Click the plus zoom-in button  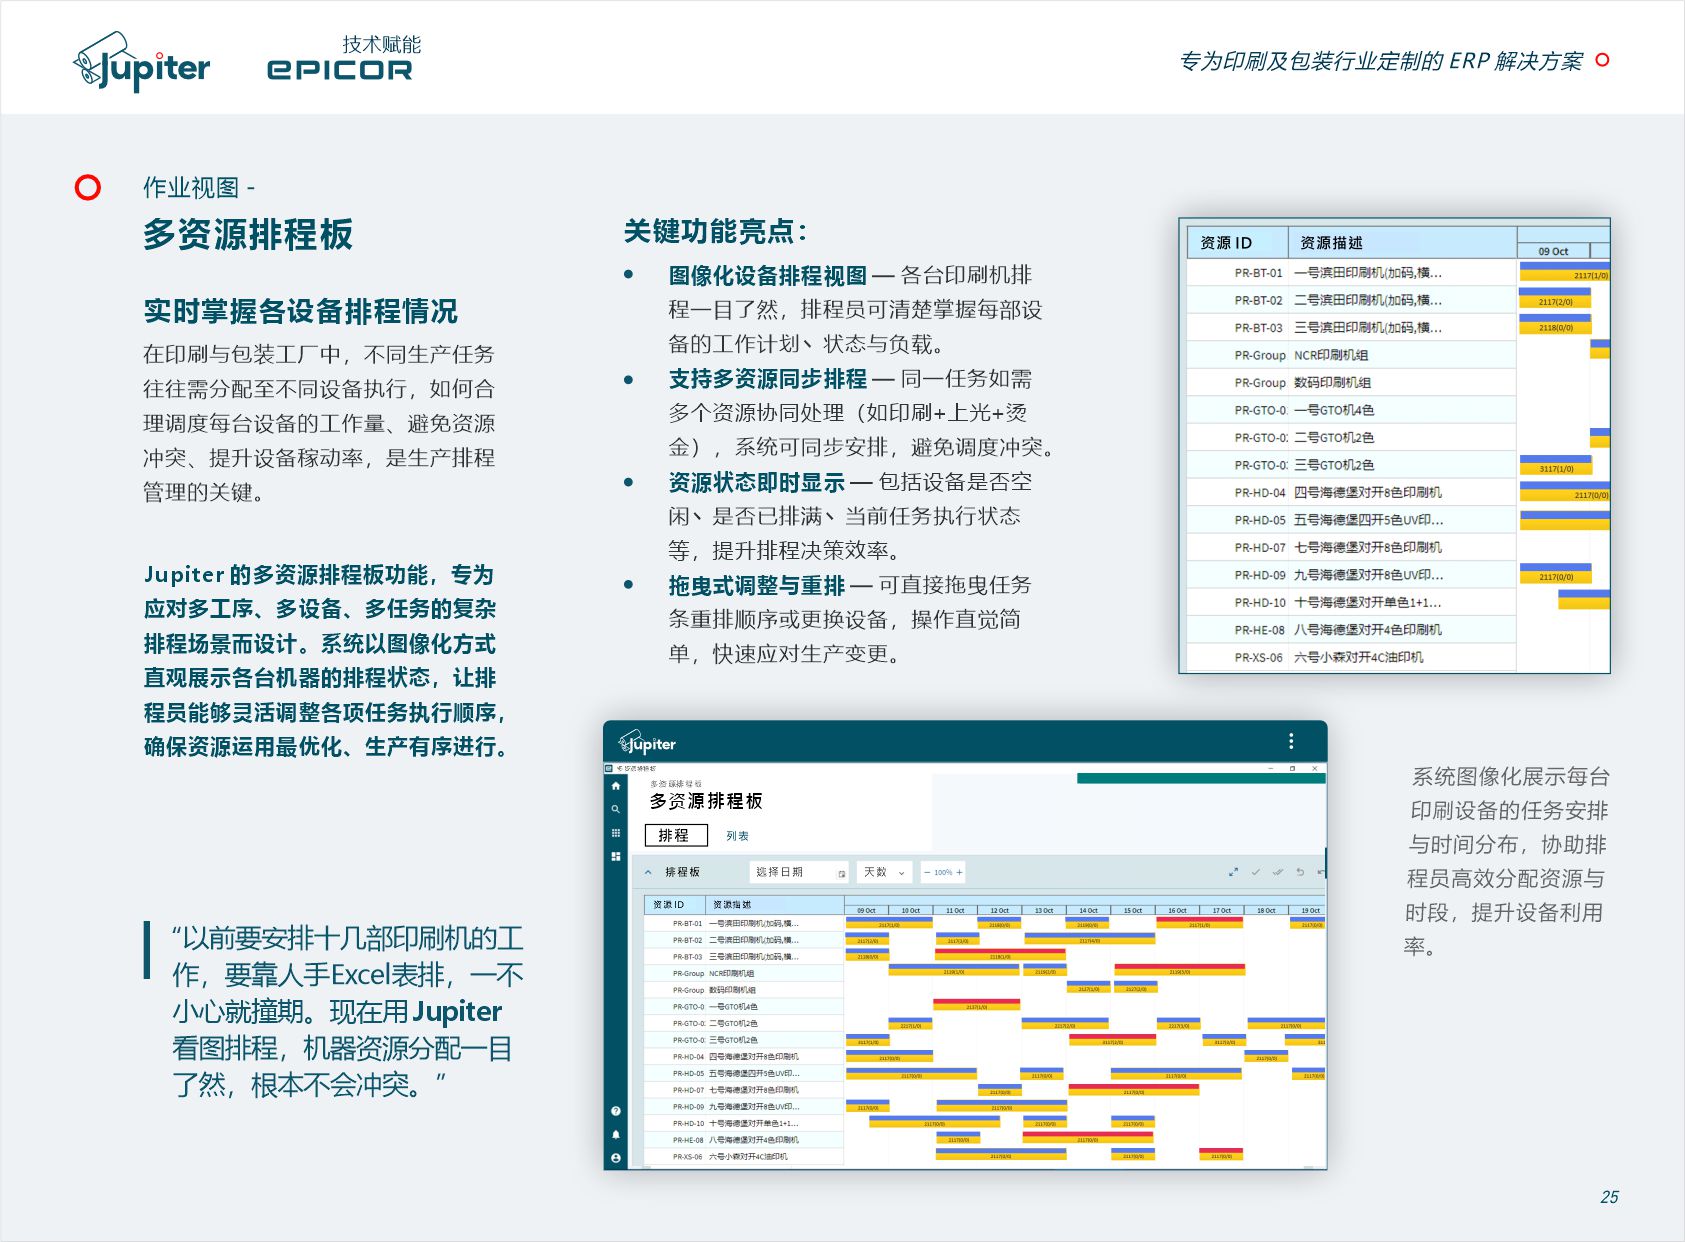click(x=959, y=872)
